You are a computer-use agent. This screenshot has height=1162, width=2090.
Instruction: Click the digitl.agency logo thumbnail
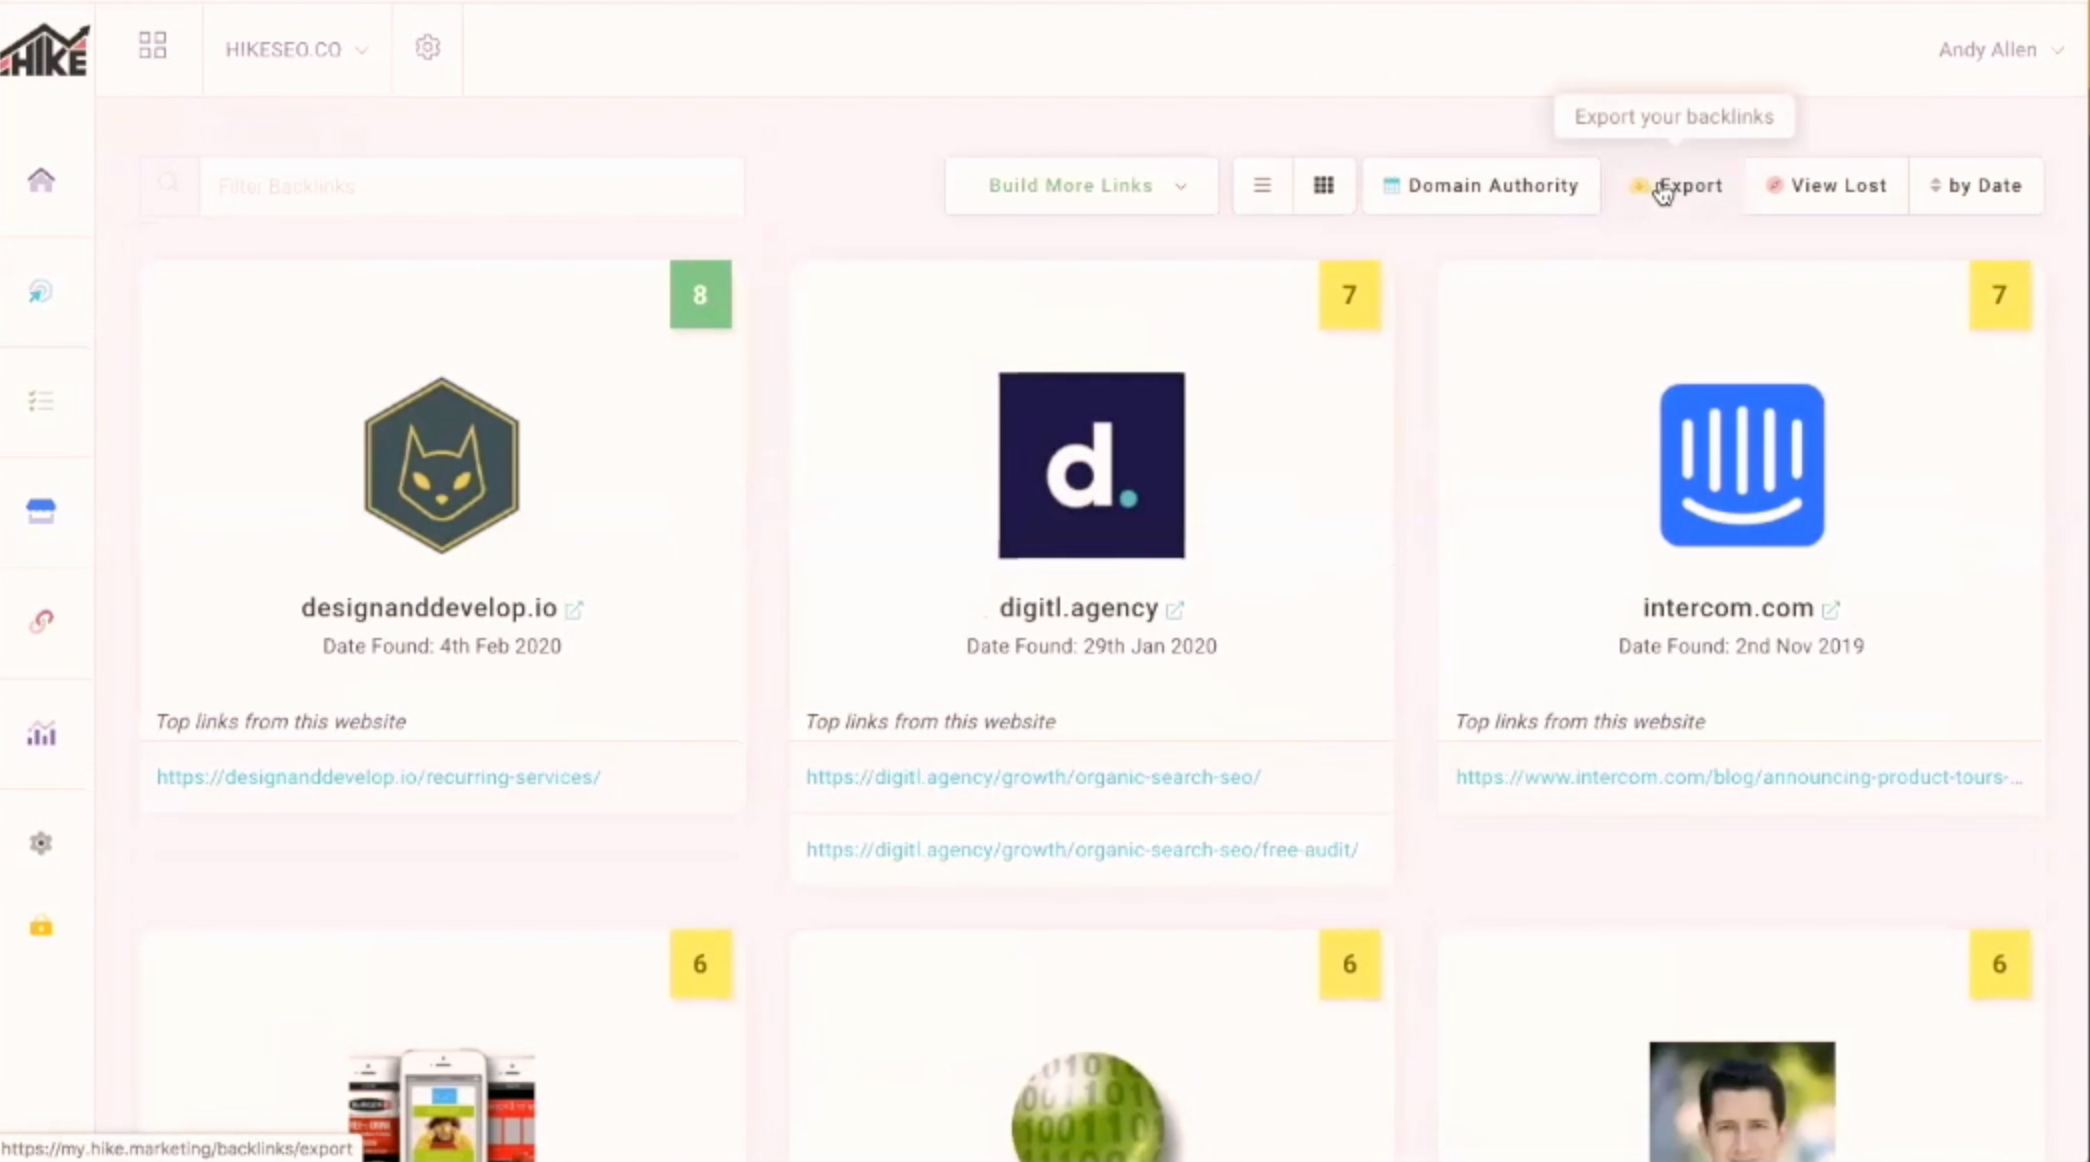(1091, 465)
